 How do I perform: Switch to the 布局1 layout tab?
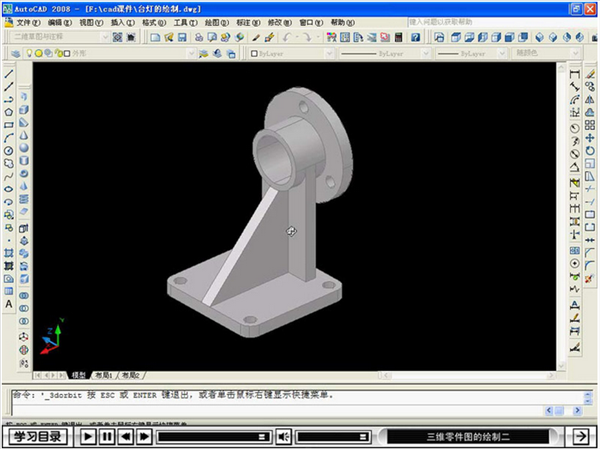(x=103, y=377)
